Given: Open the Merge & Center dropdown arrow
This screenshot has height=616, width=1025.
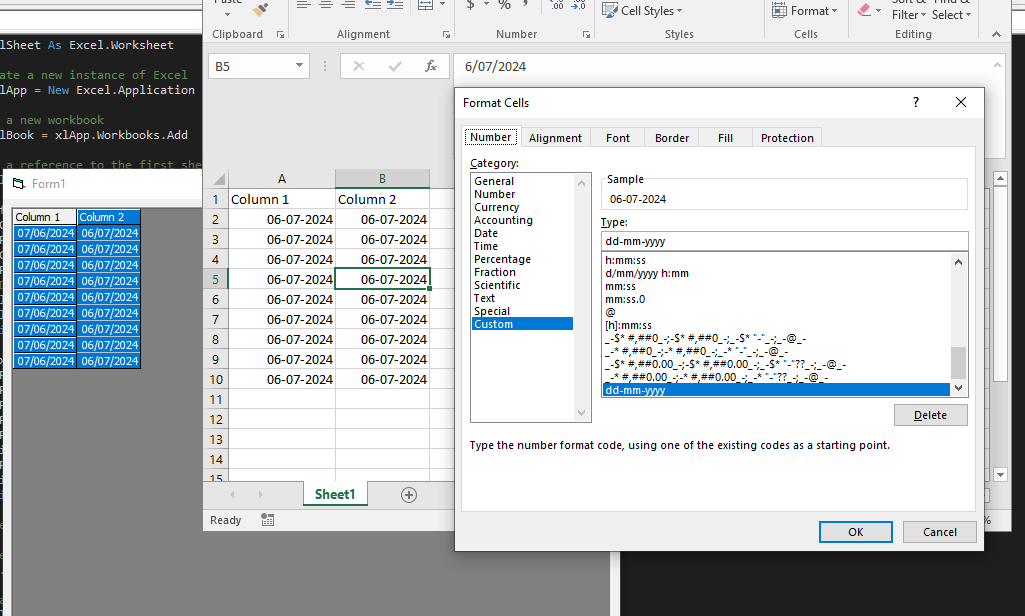Looking at the screenshot, I should pos(443,5).
